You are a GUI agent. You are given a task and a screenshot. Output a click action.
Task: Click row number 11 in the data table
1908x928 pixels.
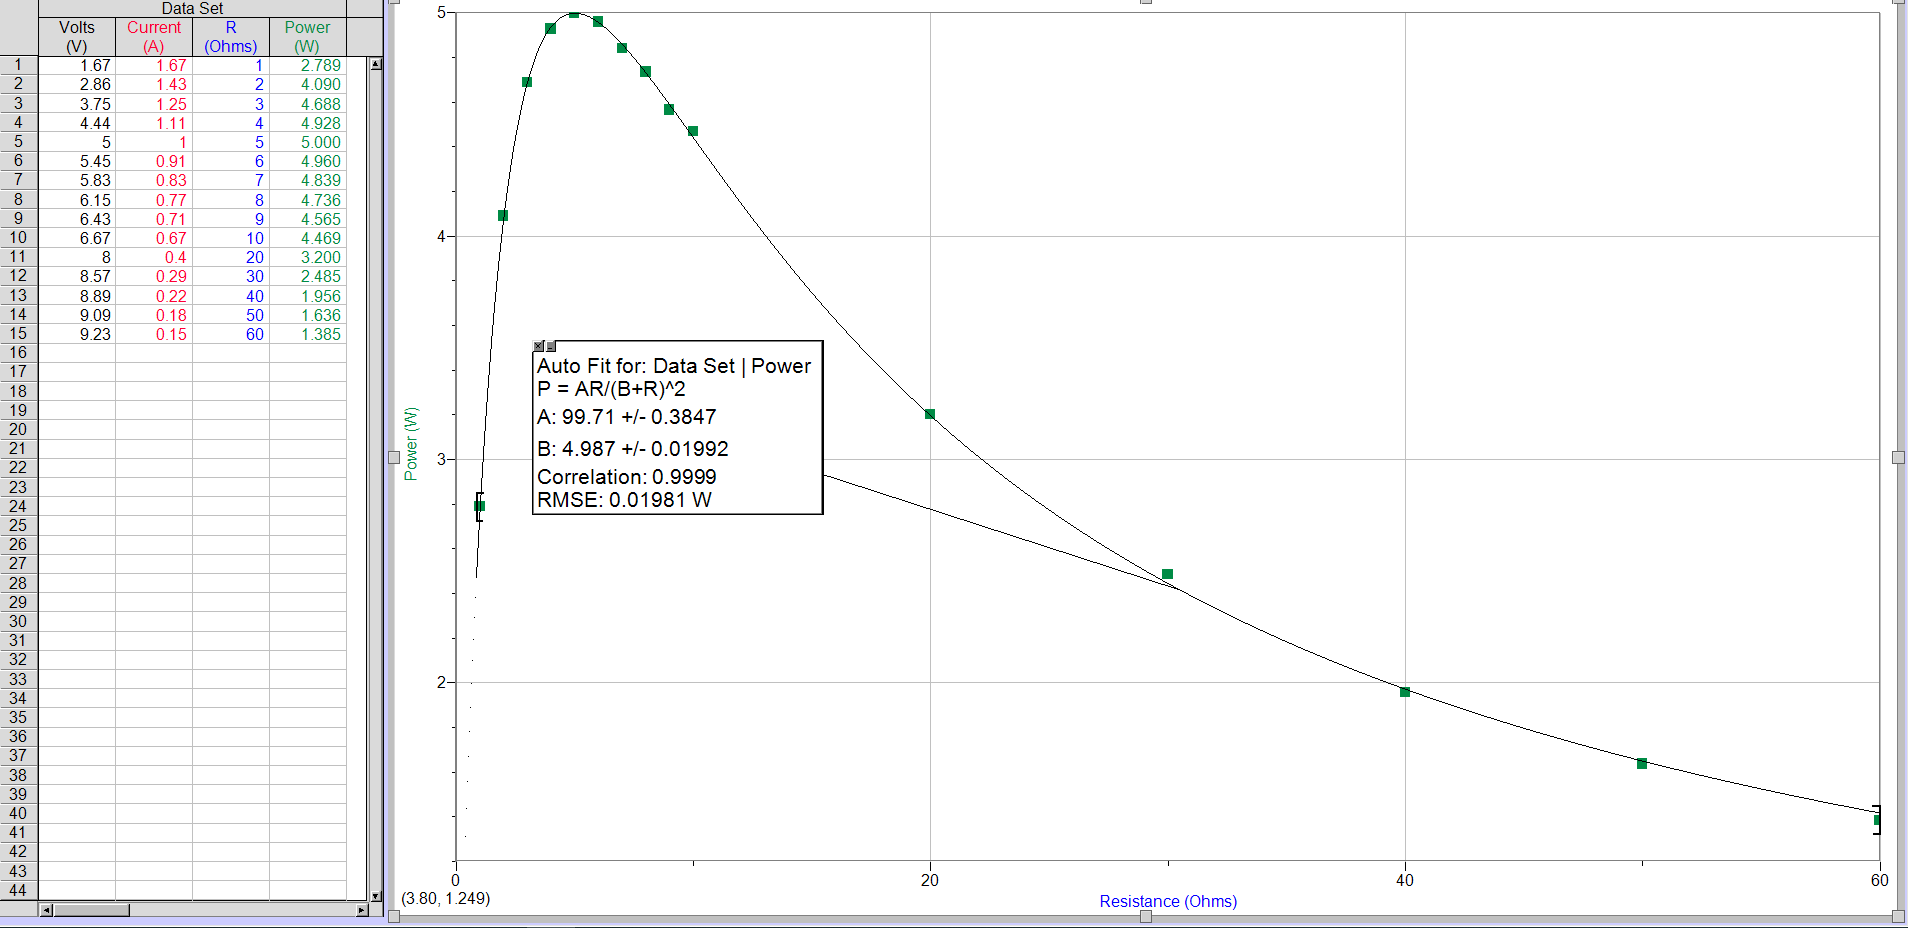coord(17,257)
